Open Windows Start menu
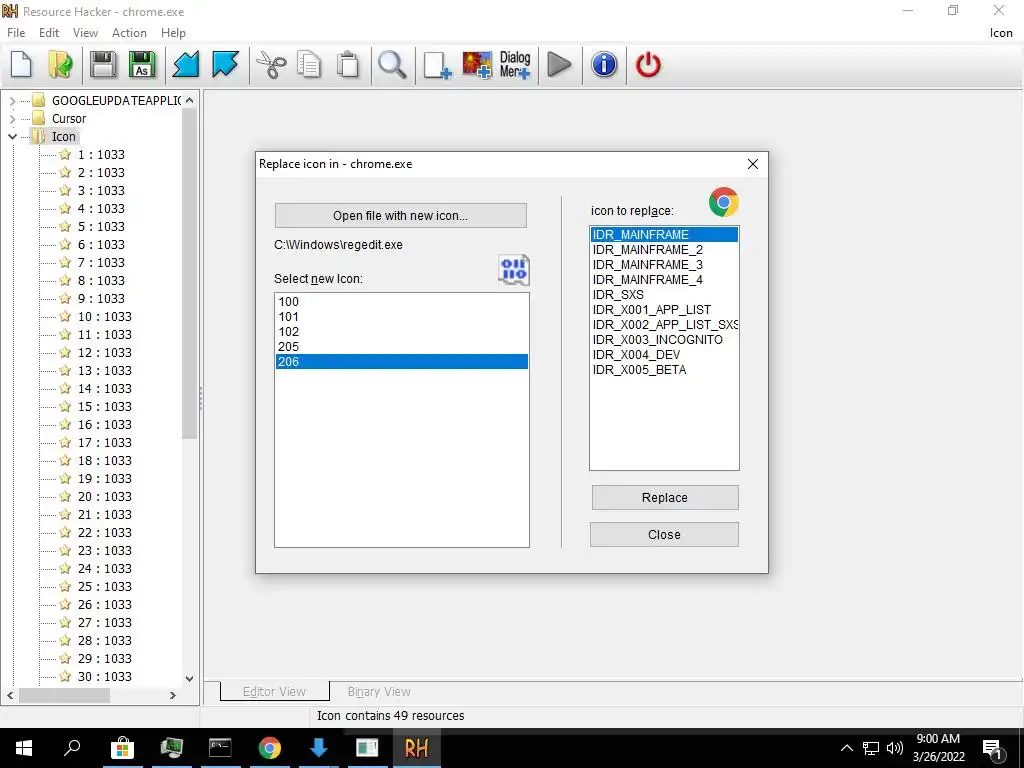1024x768 pixels. 24,748
